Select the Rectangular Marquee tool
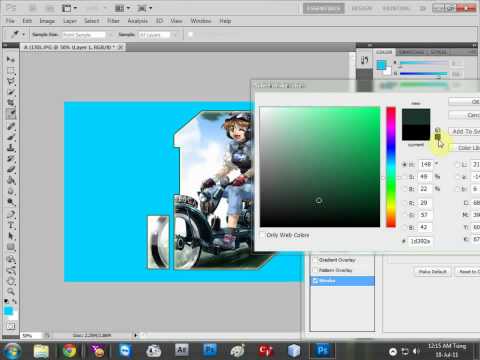 pyautogui.click(x=11, y=71)
